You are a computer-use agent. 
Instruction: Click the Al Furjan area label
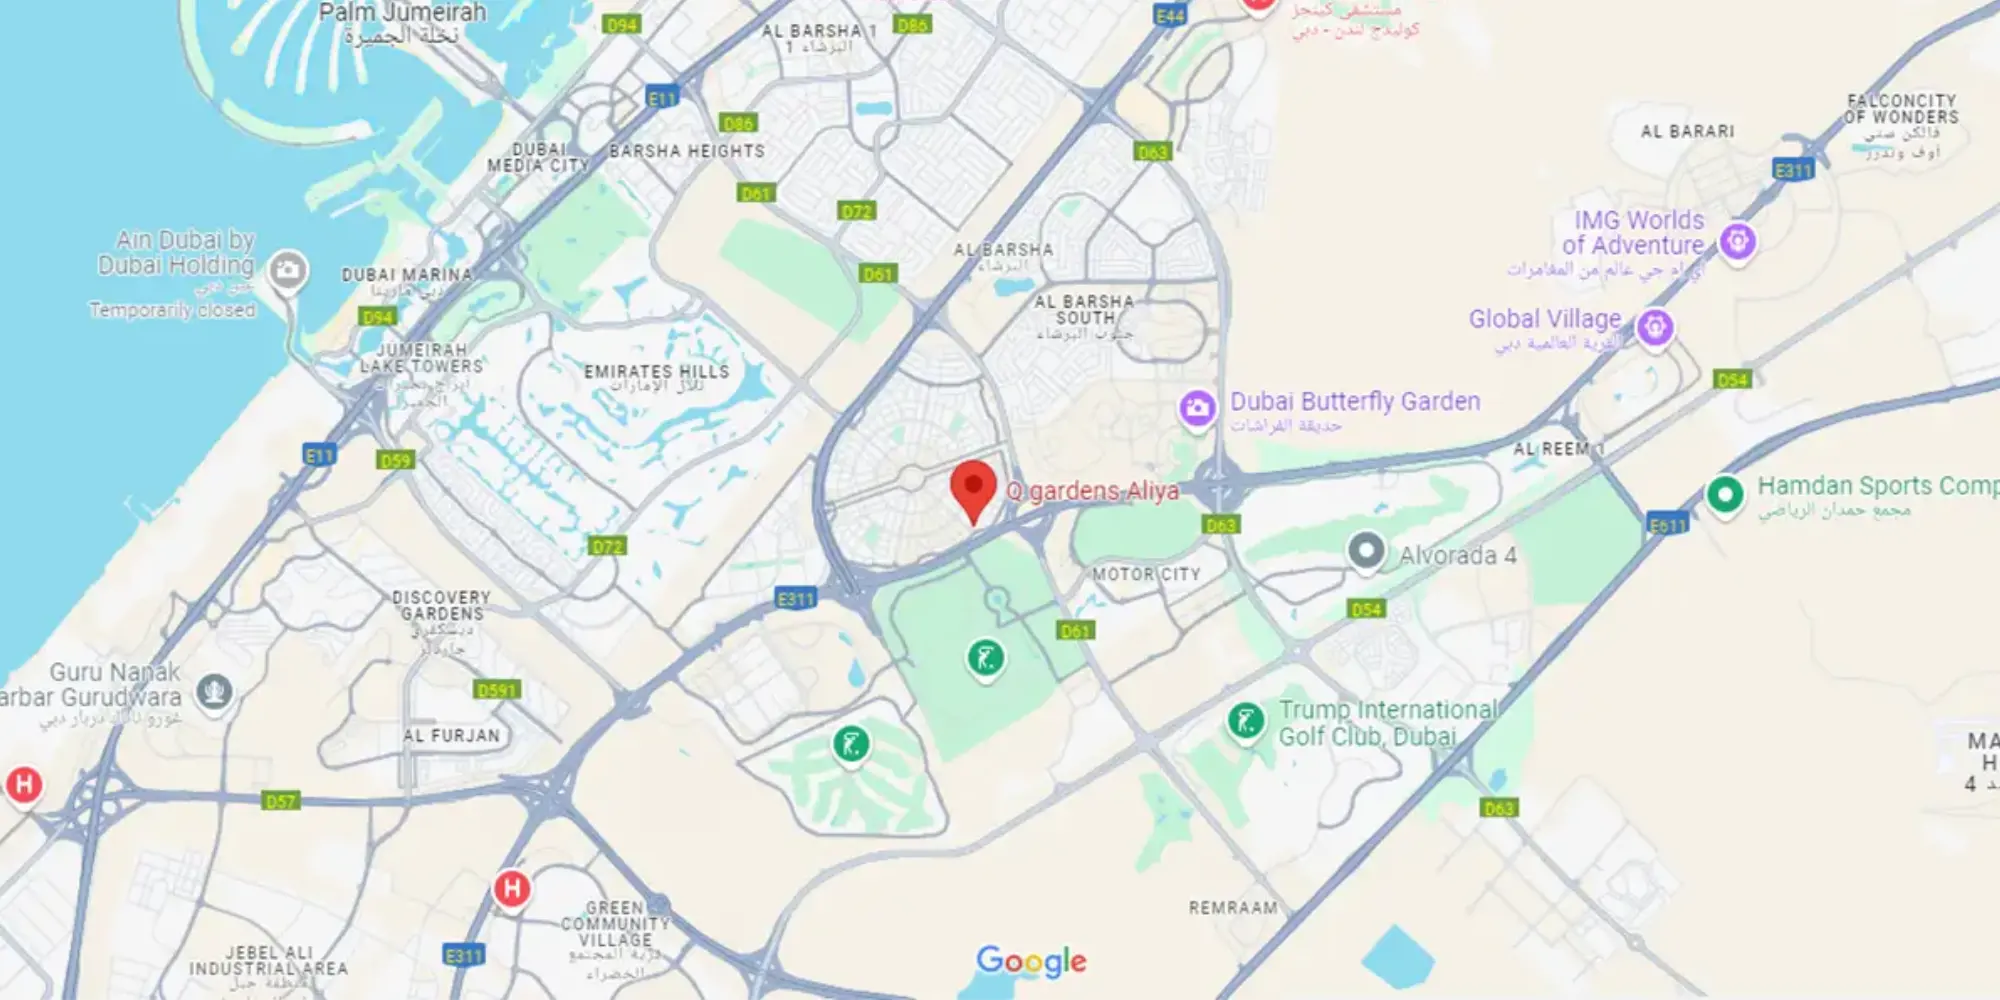click(x=452, y=736)
